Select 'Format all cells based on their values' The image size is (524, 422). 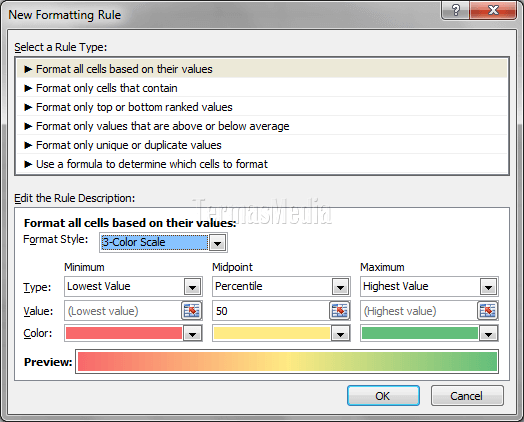coord(262,69)
